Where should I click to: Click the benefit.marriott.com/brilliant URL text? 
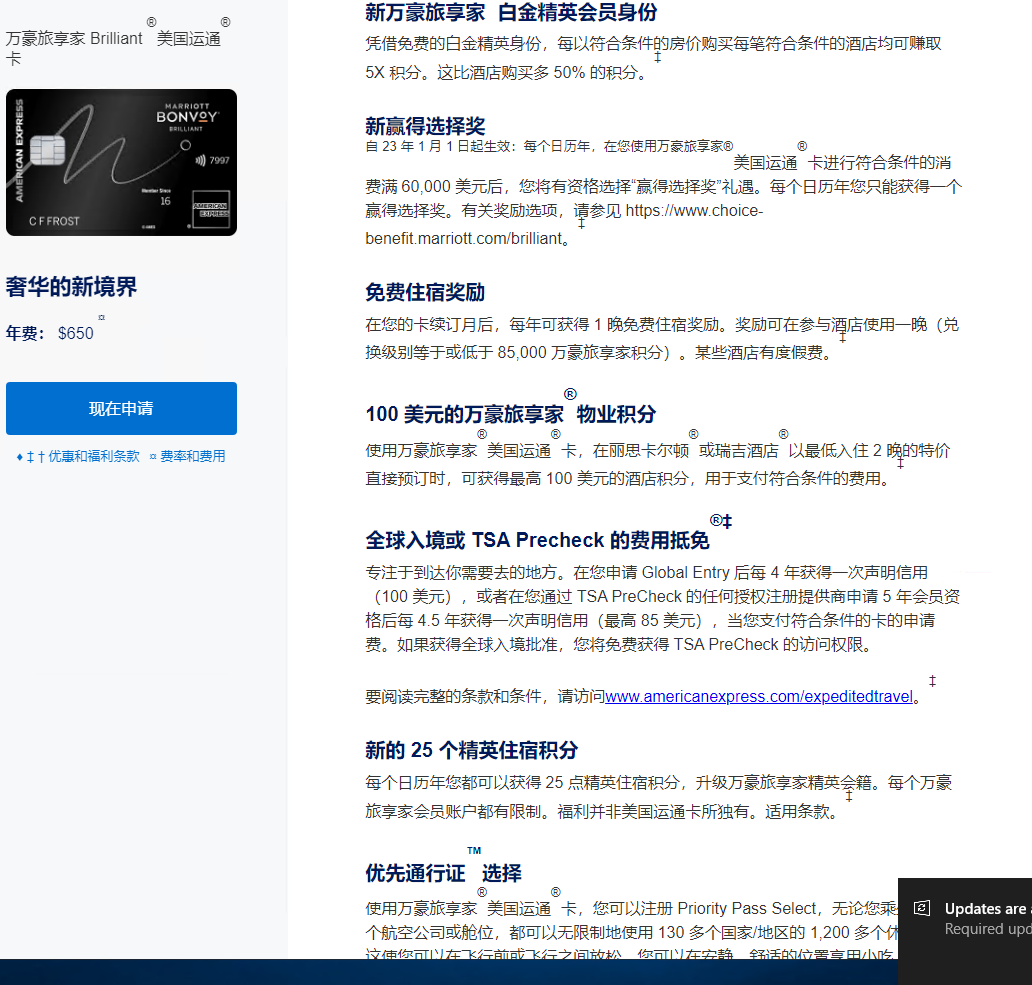463,238
